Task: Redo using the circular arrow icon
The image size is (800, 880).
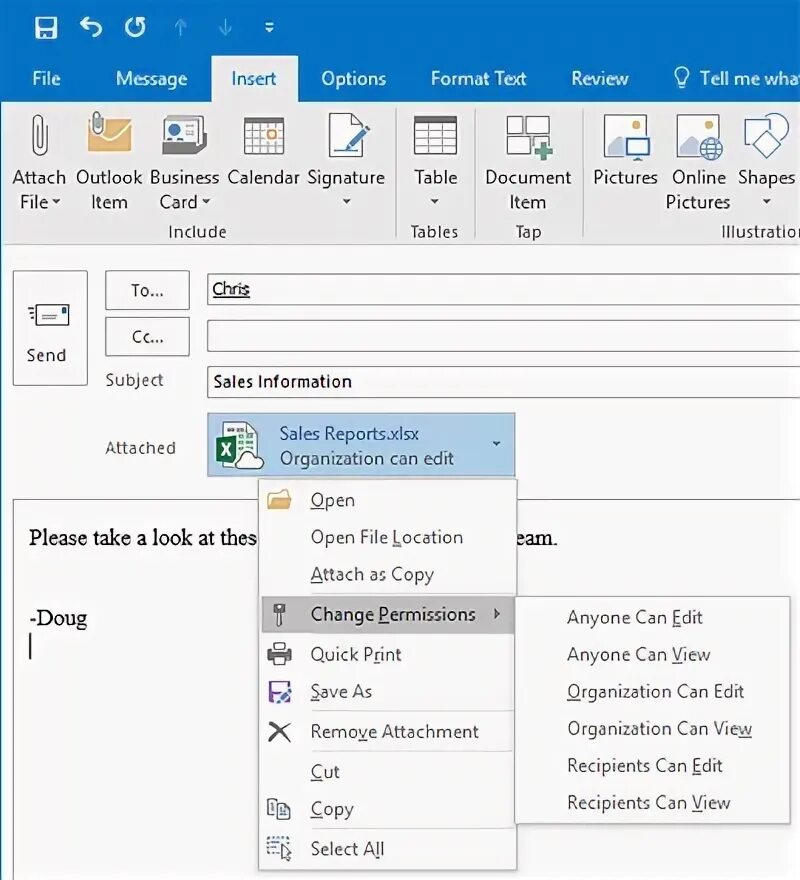Action: tap(135, 27)
